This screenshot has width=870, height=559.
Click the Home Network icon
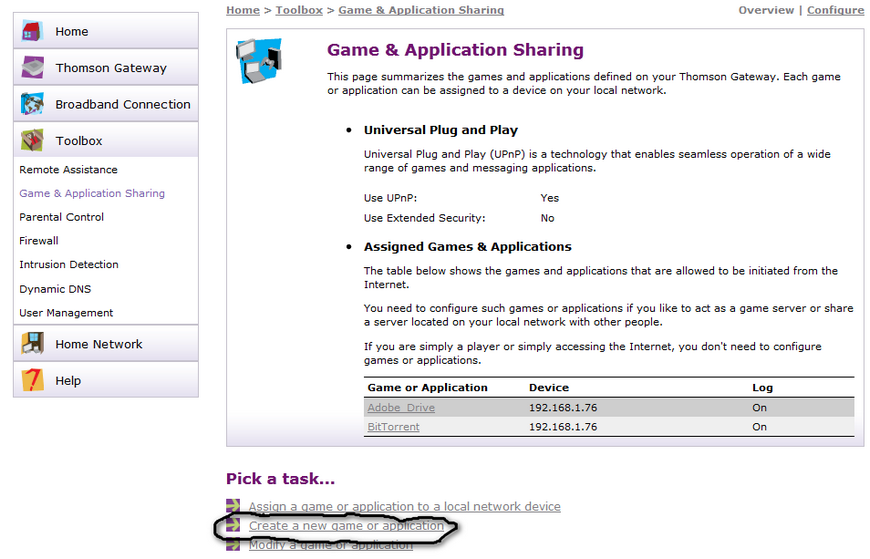point(33,344)
